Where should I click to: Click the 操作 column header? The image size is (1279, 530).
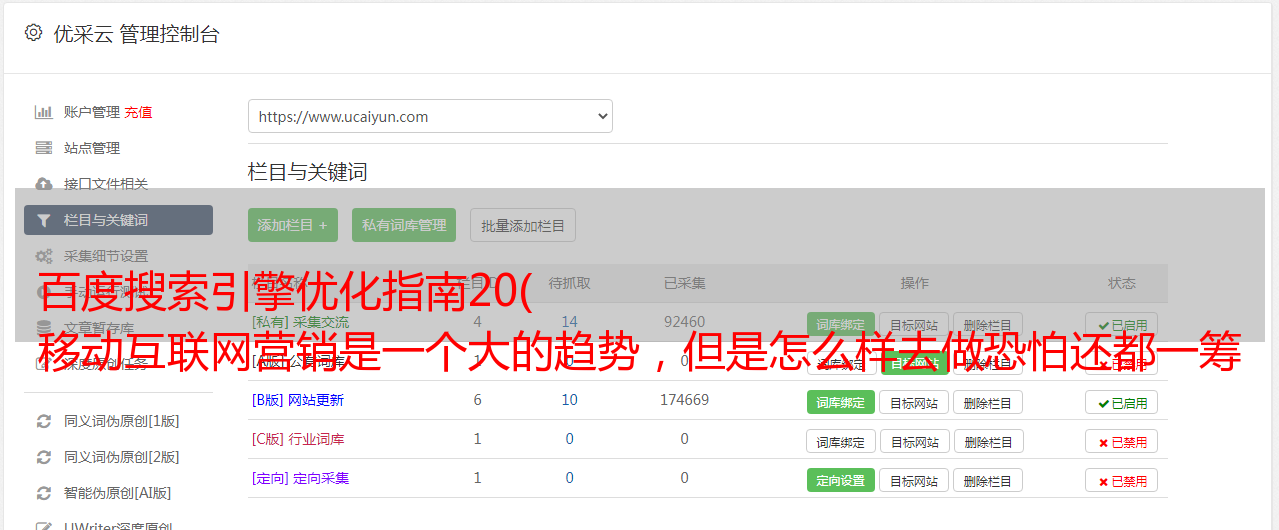pos(914,283)
